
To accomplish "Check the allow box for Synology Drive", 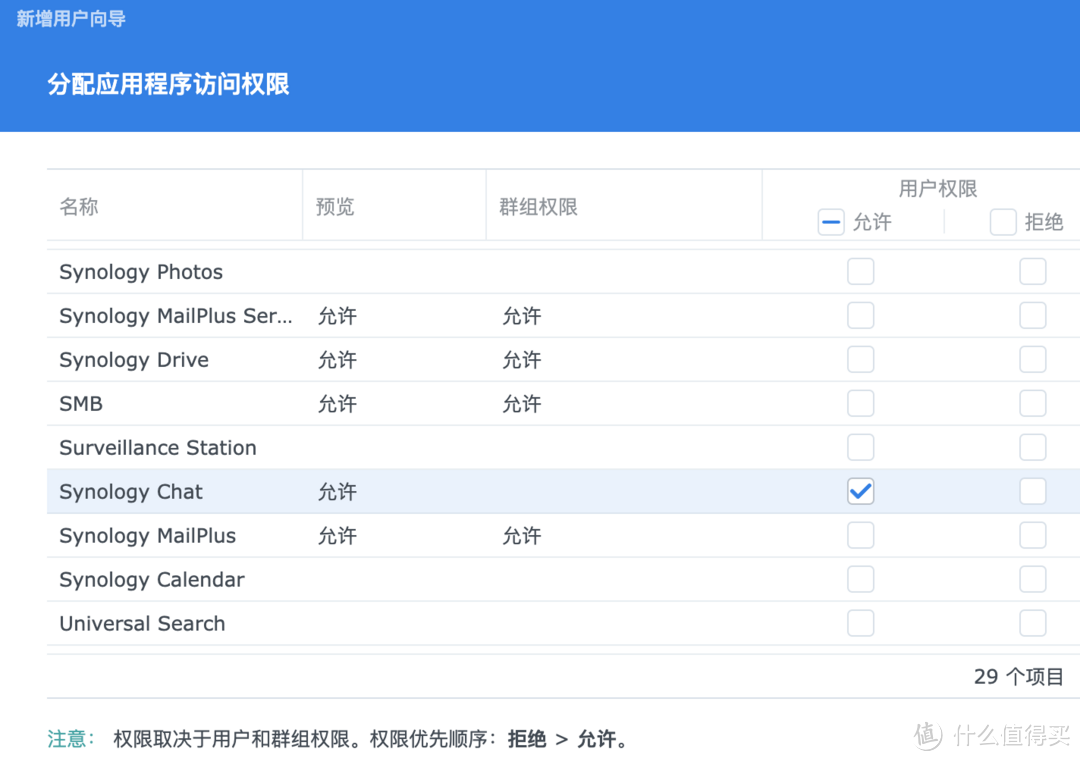I will pos(860,359).
